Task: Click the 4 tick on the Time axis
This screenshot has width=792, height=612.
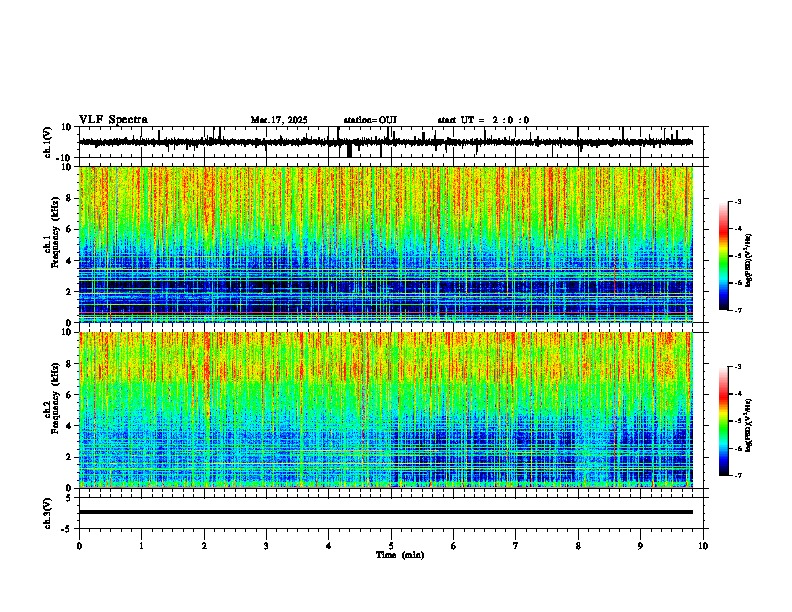Action: point(329,546)
